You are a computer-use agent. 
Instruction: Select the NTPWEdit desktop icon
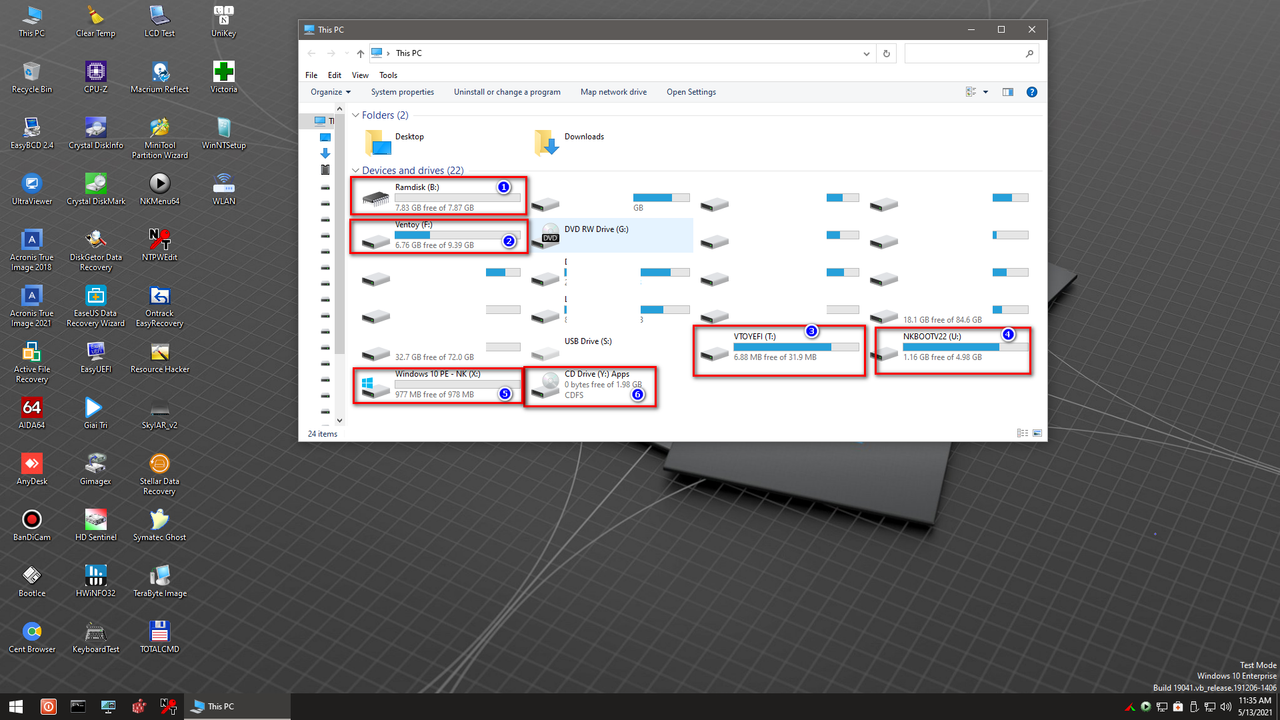(160, 246)
